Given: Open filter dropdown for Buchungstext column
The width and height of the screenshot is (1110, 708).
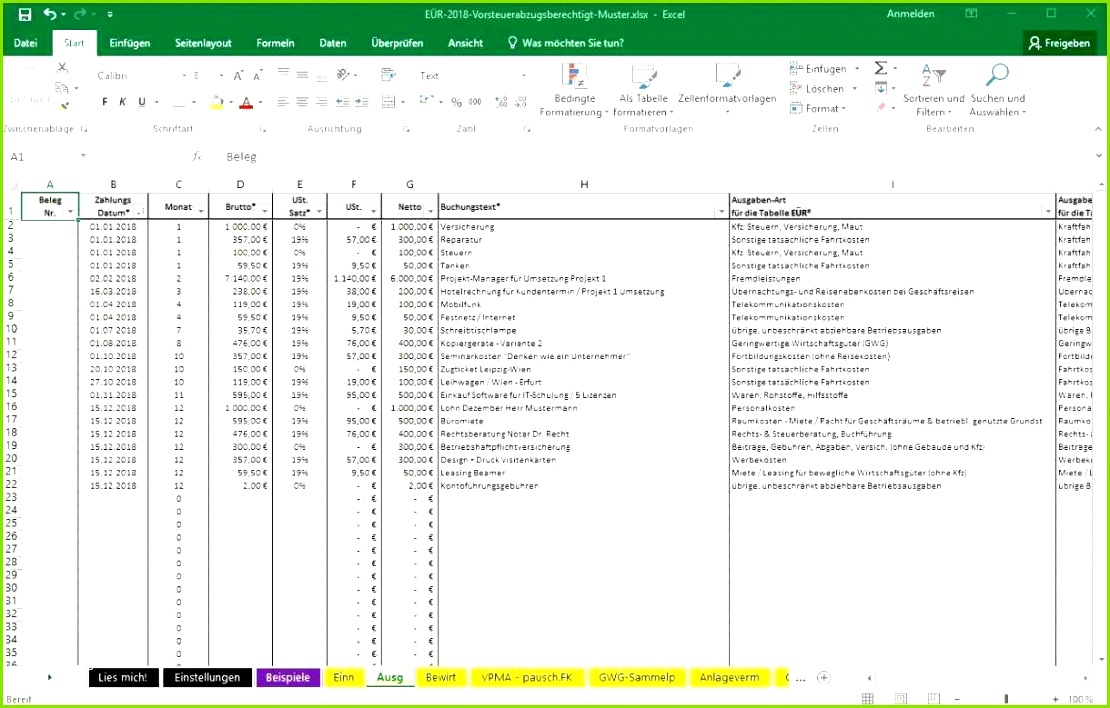Looking at the screenshot, I should [x=721, y=212].
